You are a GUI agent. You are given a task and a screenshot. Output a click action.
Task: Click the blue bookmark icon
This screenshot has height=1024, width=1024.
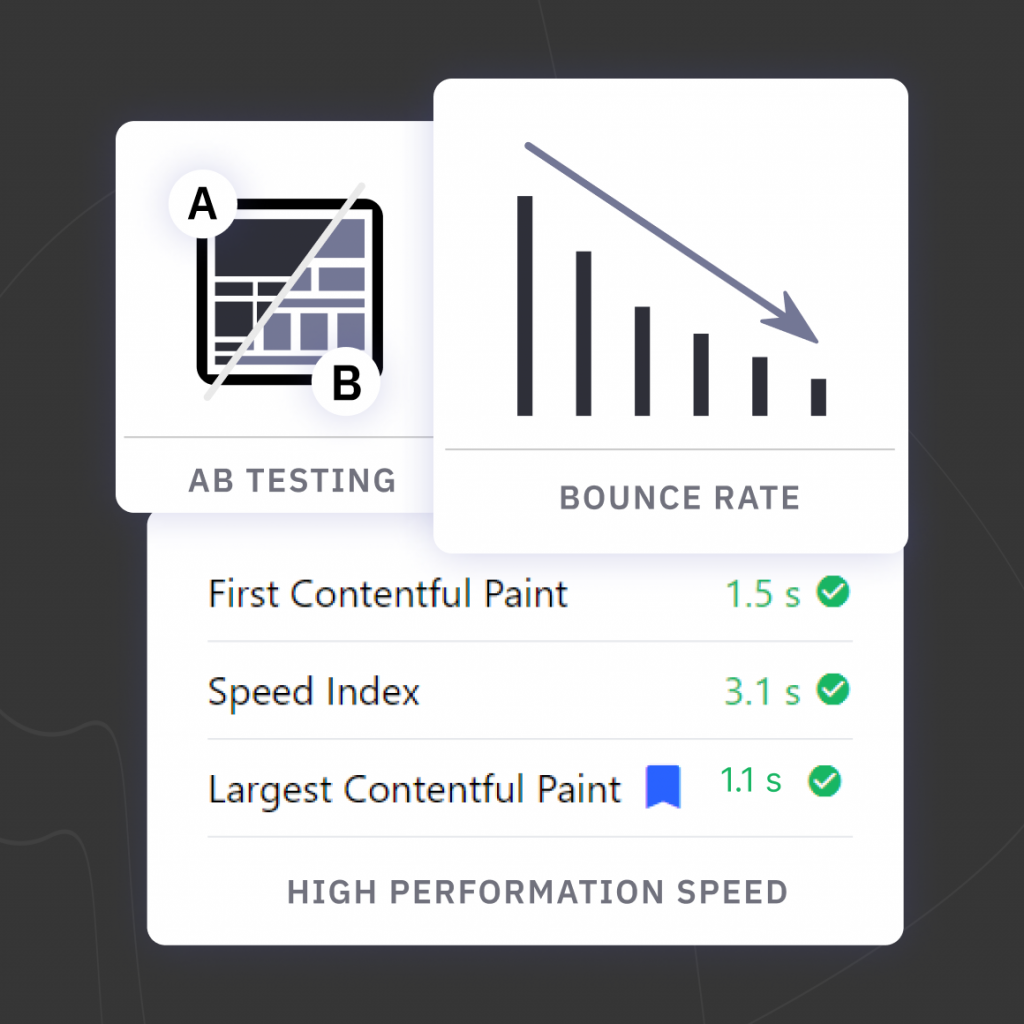663,787
